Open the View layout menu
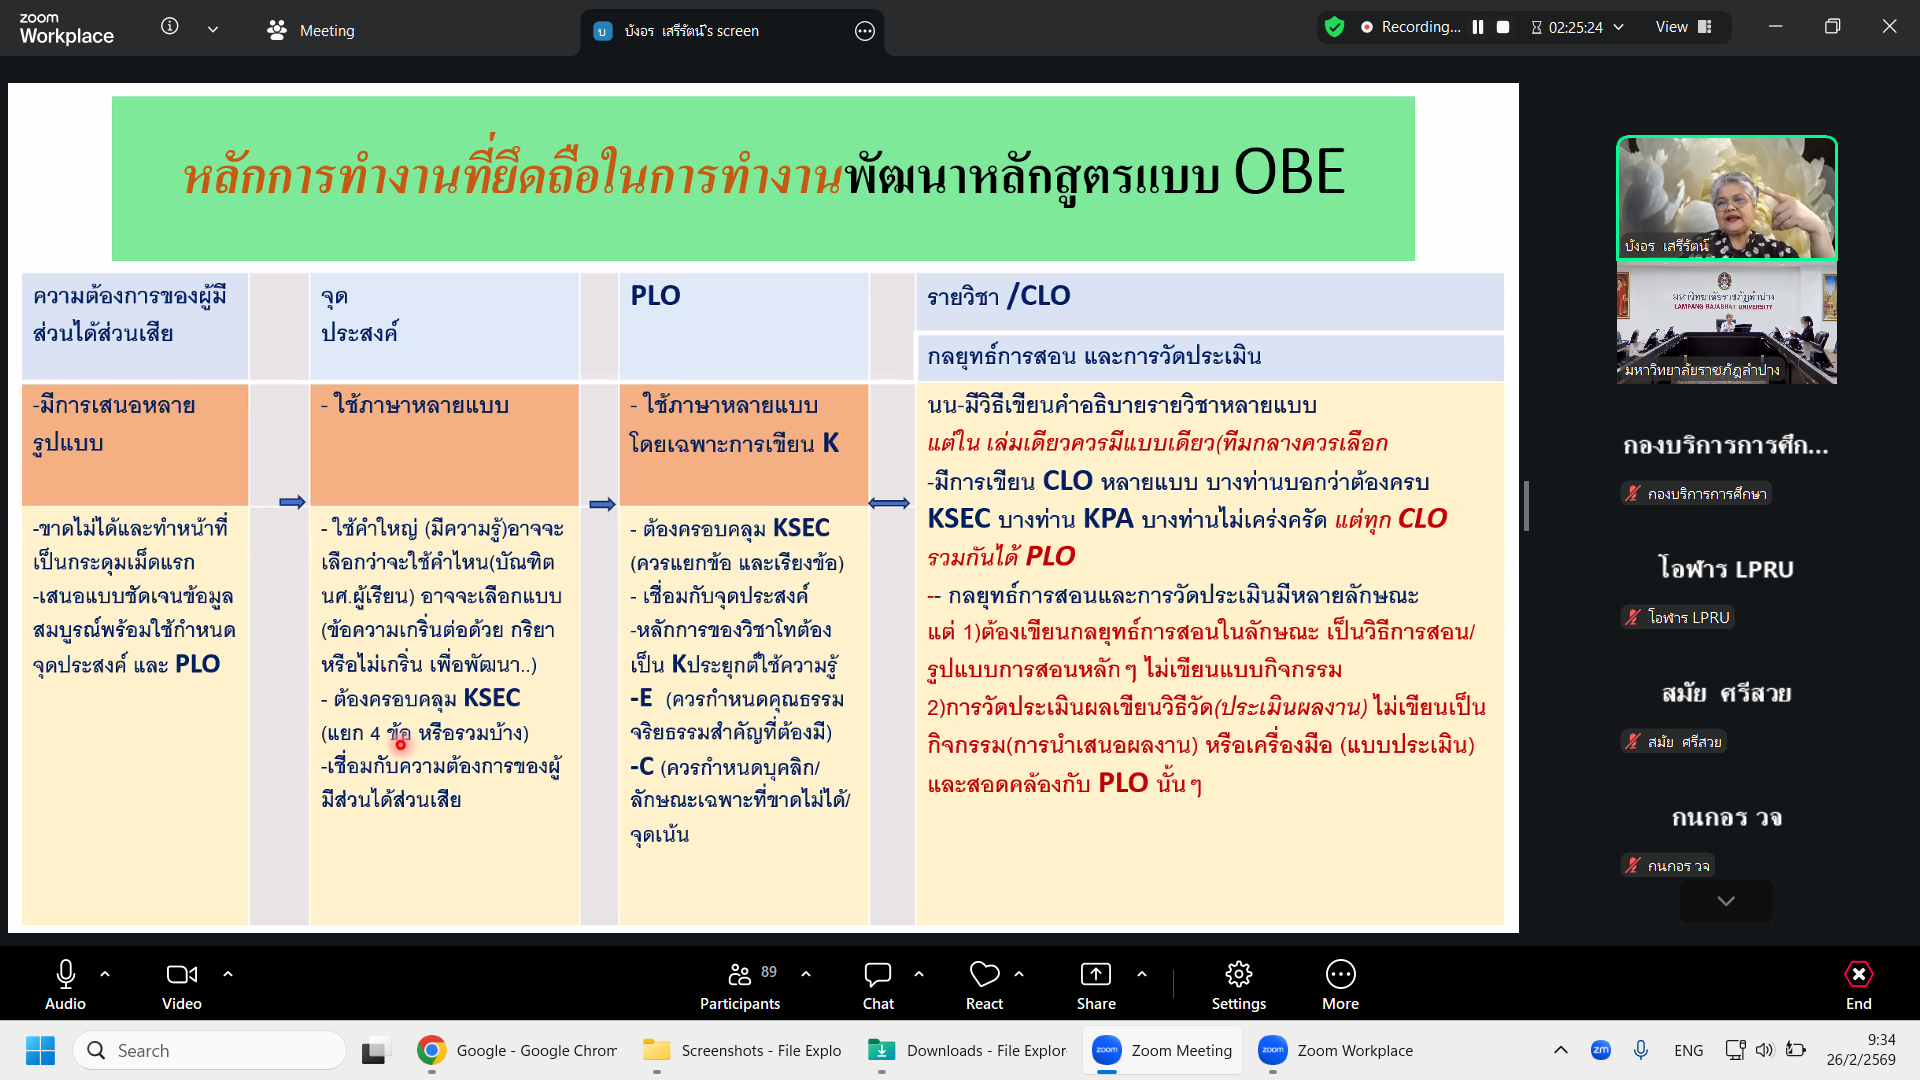Viewport: 1920px width, 1080px height. pos(1684,27)
